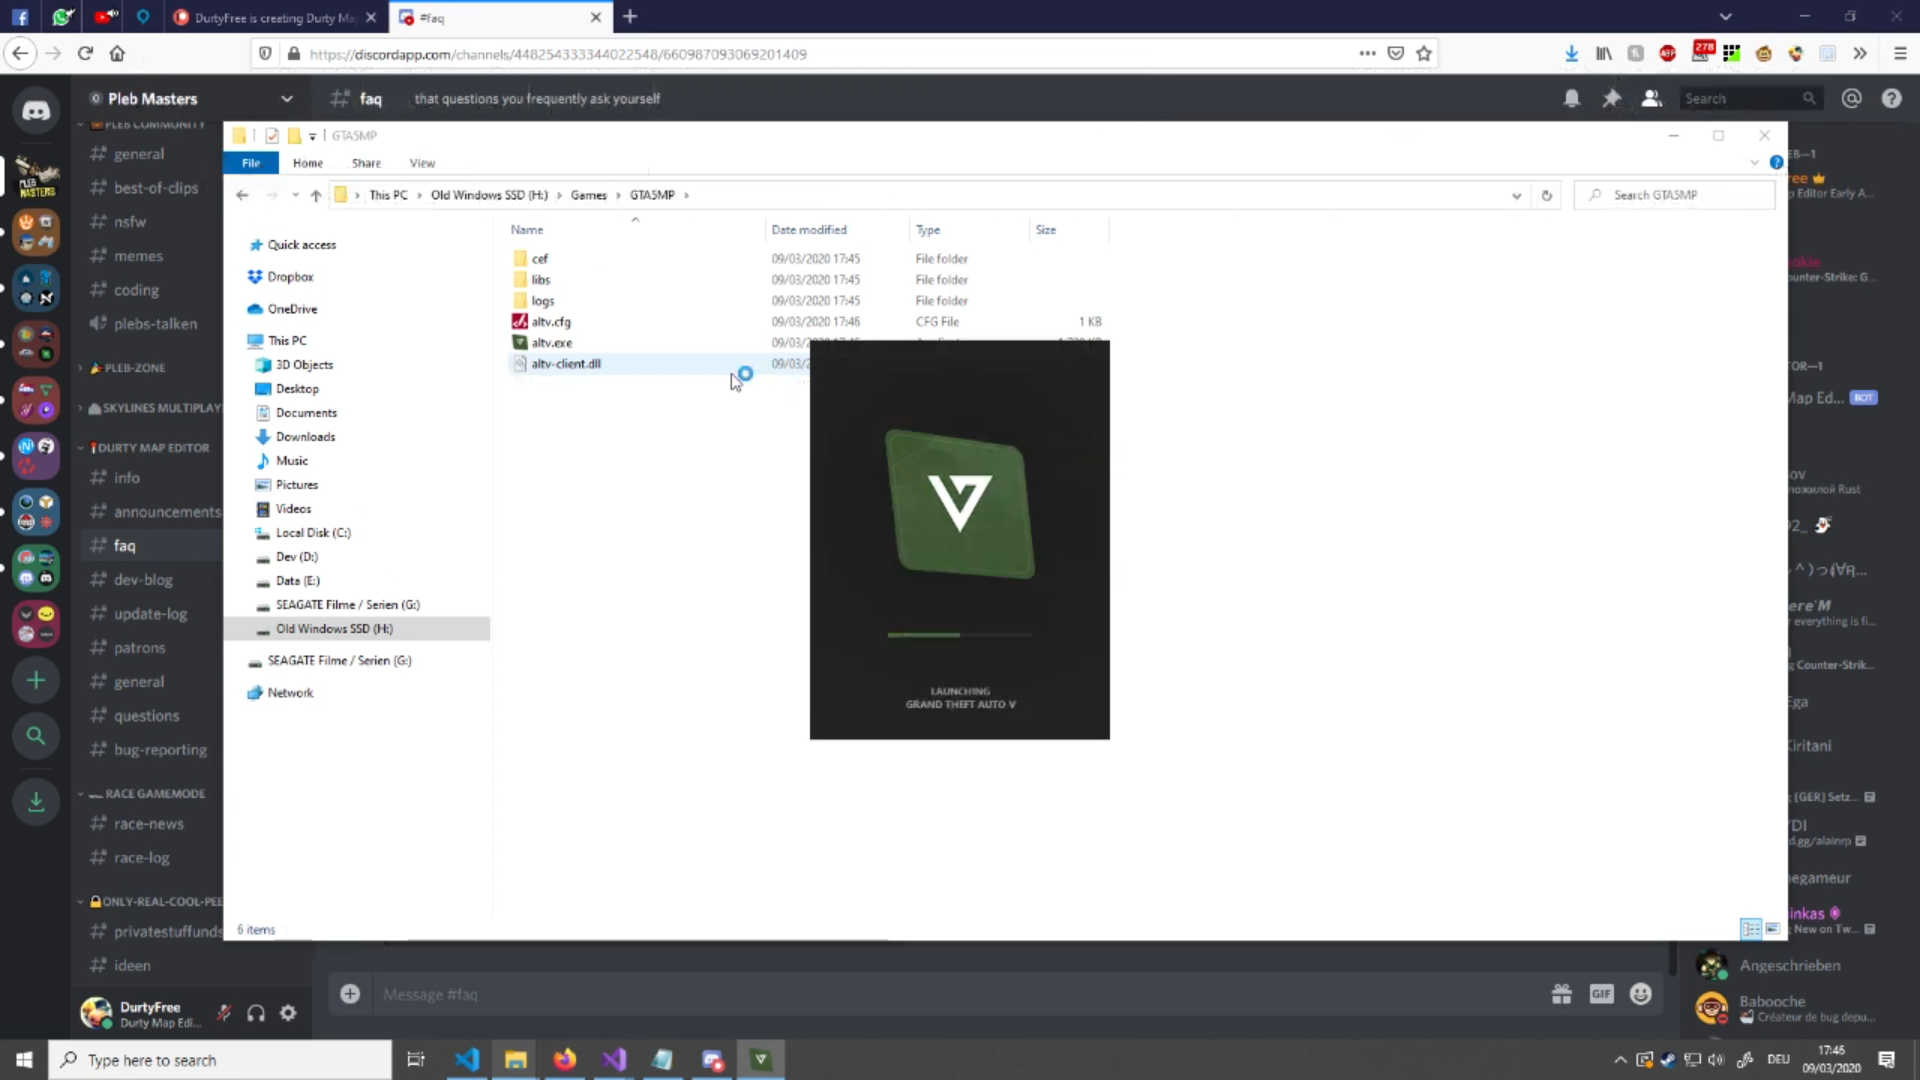Click Explorer back arrow

(242, 195)
